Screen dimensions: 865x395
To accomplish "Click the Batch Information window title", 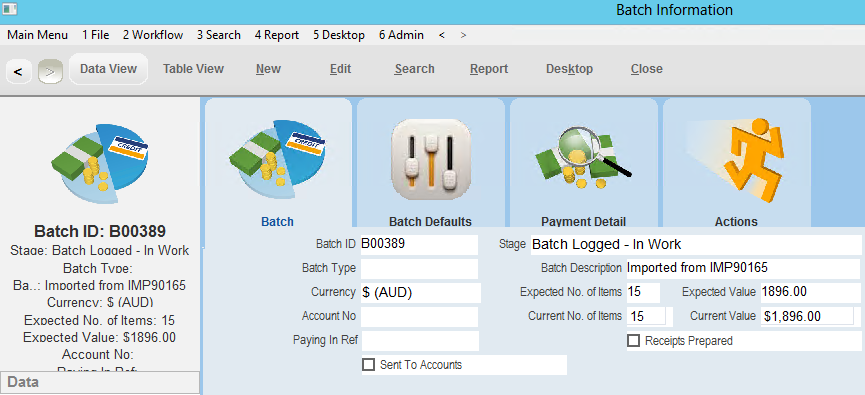I will 674,10.
